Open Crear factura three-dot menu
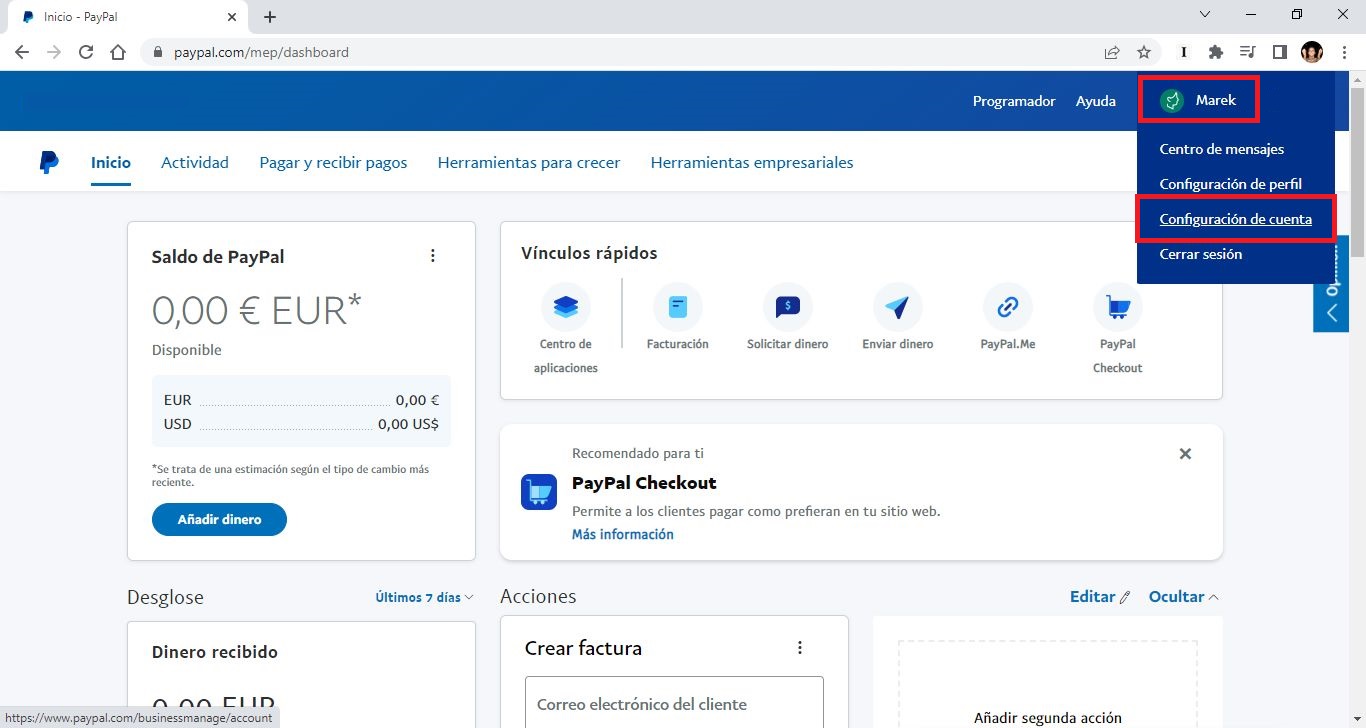Screen dimensions: 1366x728 800,648
